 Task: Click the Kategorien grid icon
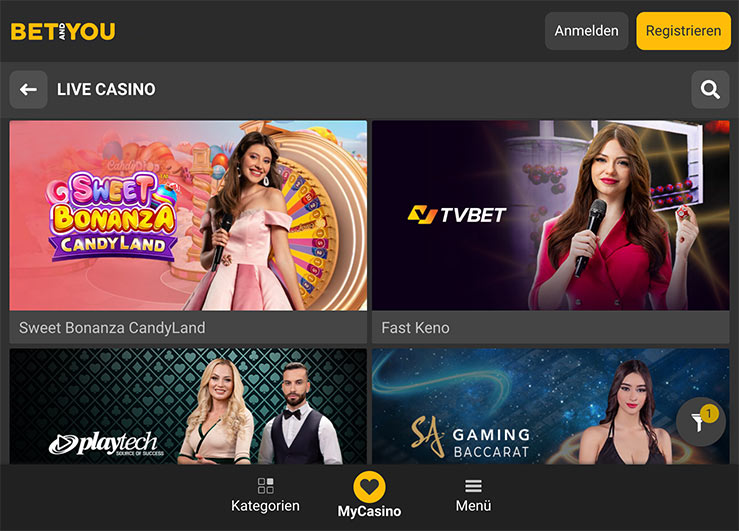(265, 486)
